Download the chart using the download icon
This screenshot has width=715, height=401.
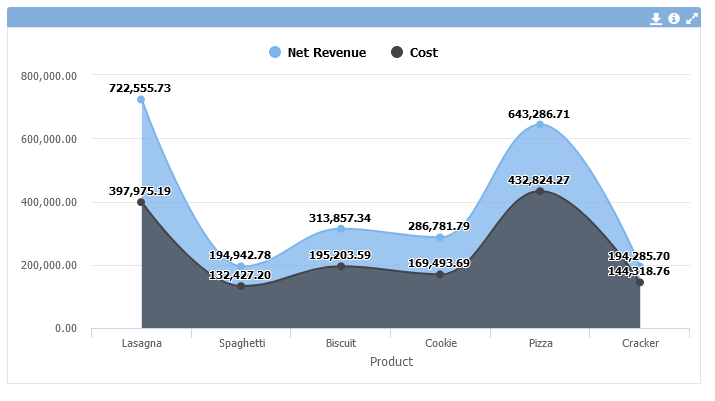656,18
